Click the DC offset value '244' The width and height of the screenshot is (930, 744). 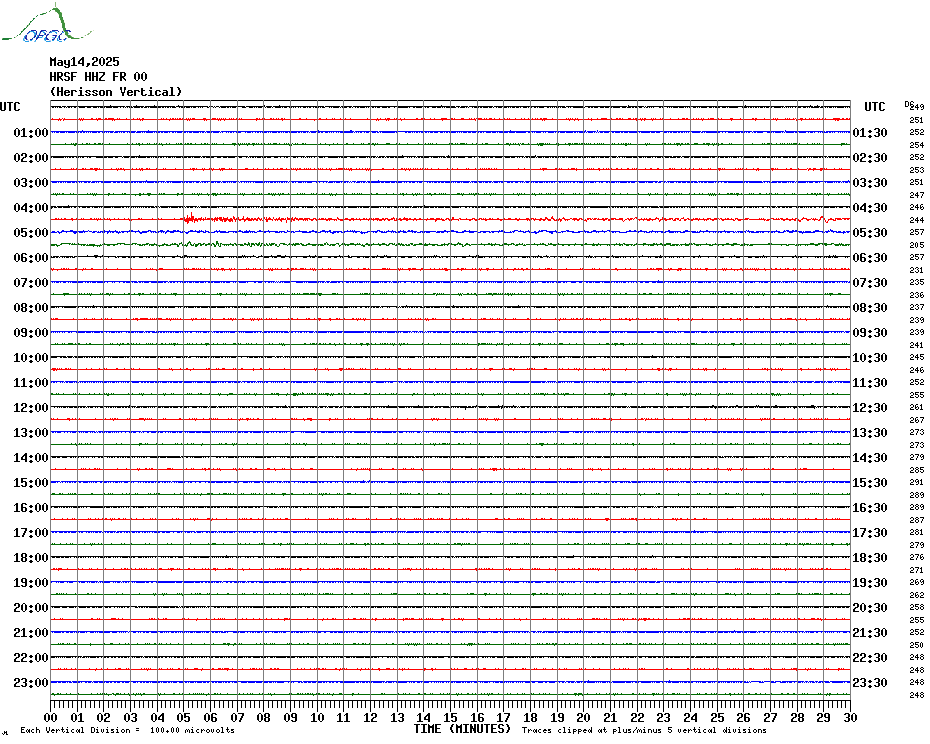point(916,220)
